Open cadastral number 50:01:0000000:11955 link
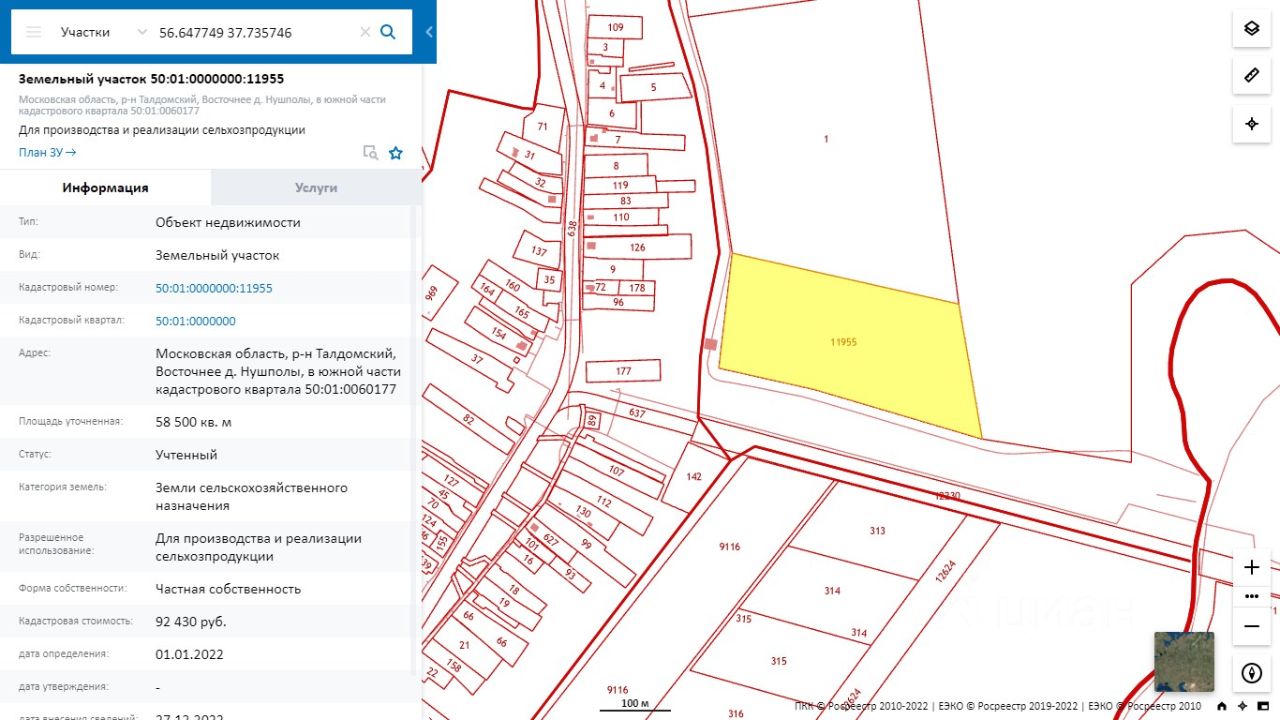 214,288
